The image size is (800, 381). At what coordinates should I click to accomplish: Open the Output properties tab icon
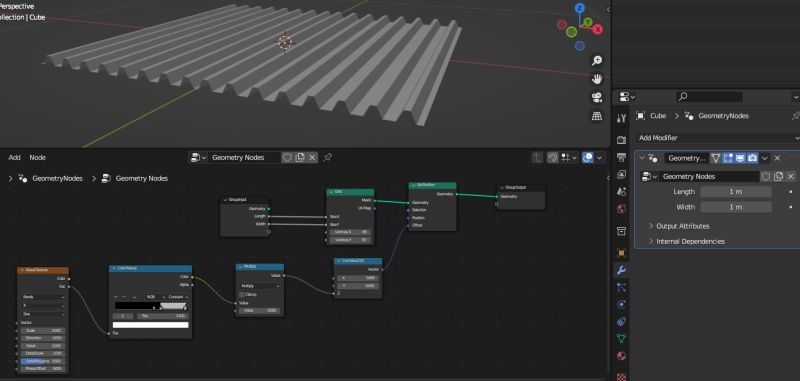(621, 157)
